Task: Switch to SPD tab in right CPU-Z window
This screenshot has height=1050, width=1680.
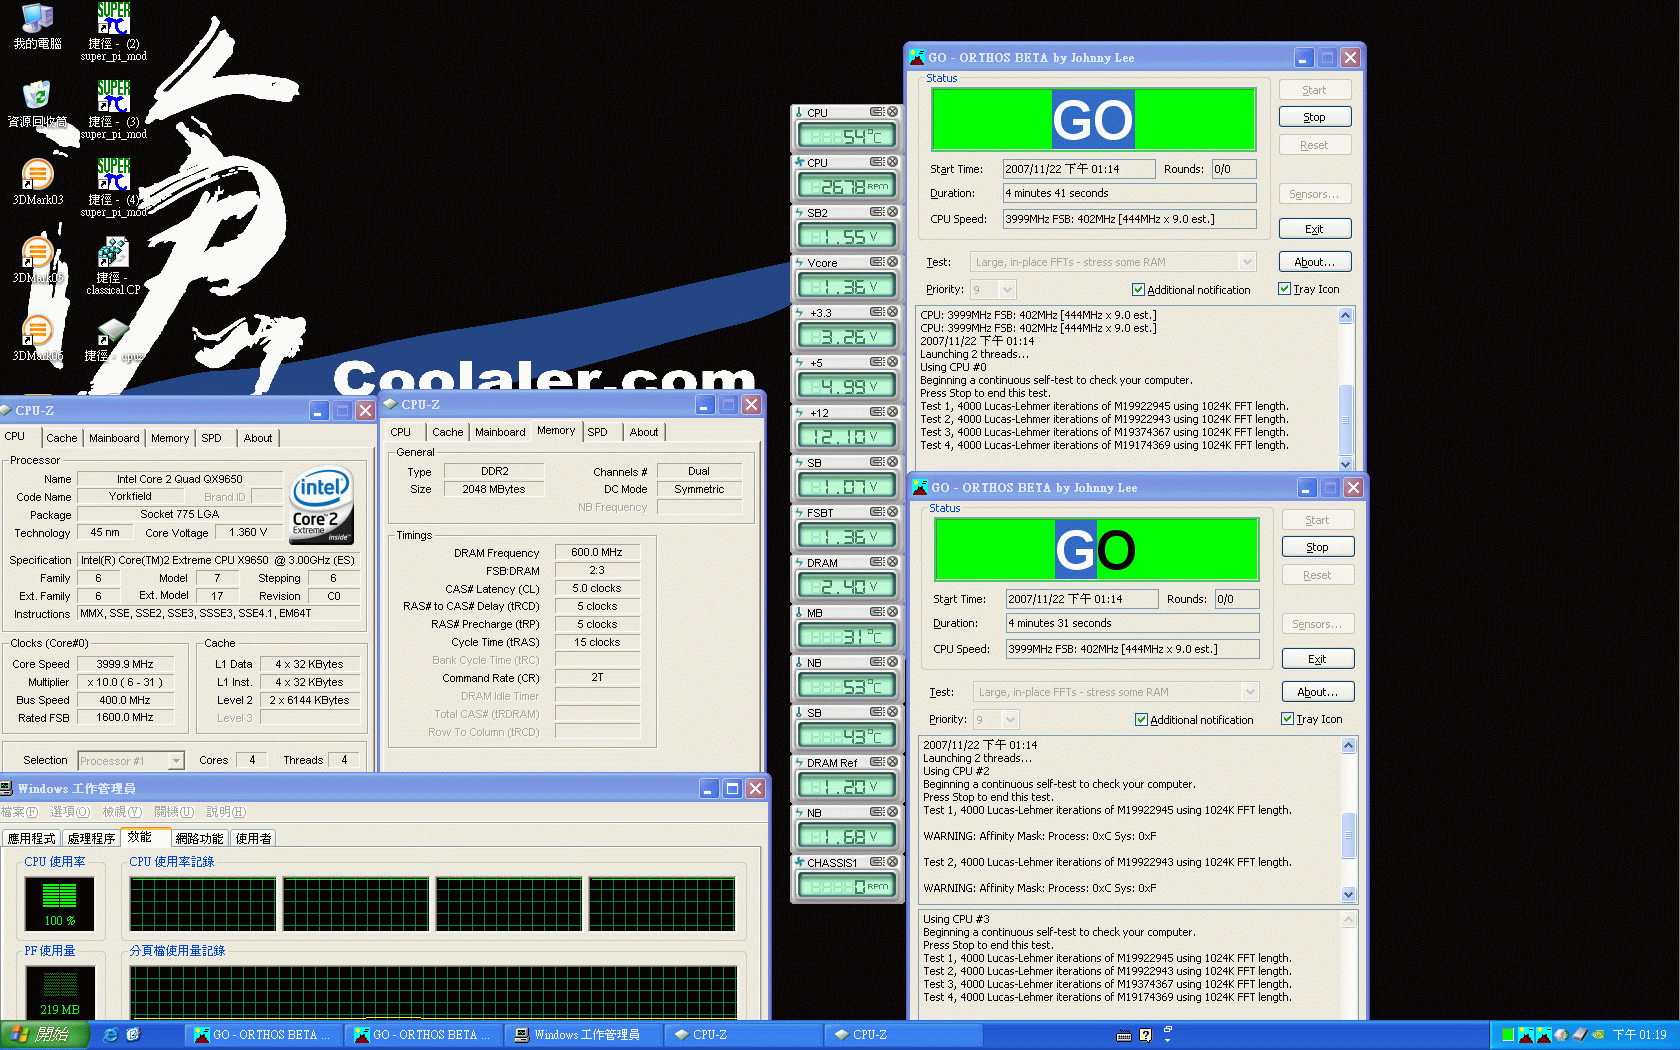Action: (x=597, y=432)
